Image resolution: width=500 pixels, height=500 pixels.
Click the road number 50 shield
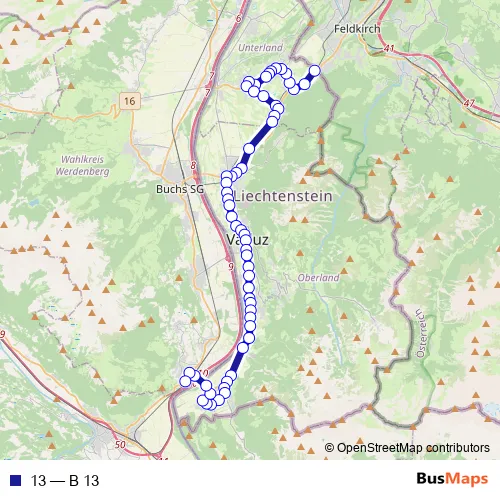tap(120, 445)
